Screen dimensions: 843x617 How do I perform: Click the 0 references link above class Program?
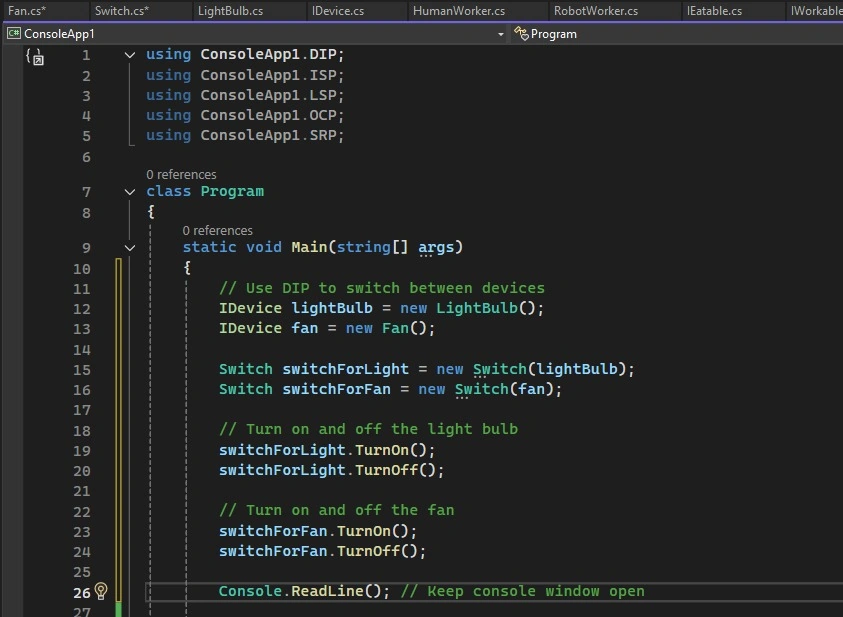pyautogui.click(x=181, y=175)
